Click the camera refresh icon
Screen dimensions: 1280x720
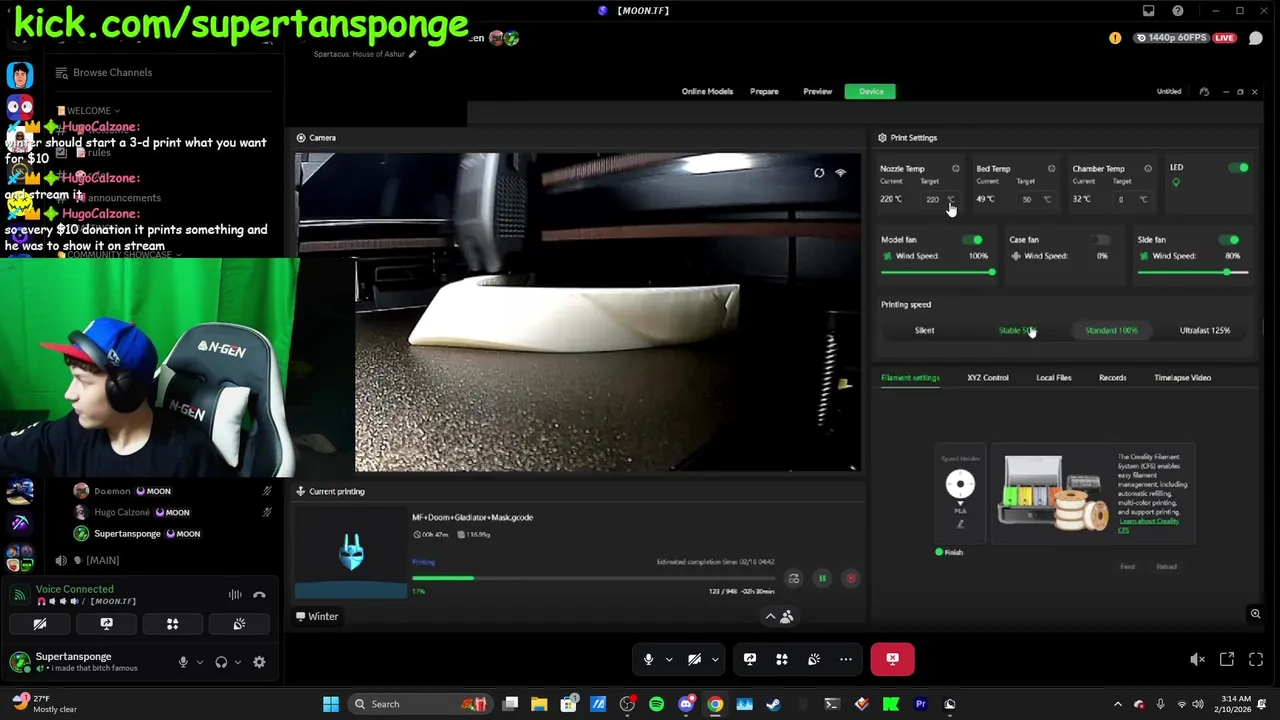point(819,173)
